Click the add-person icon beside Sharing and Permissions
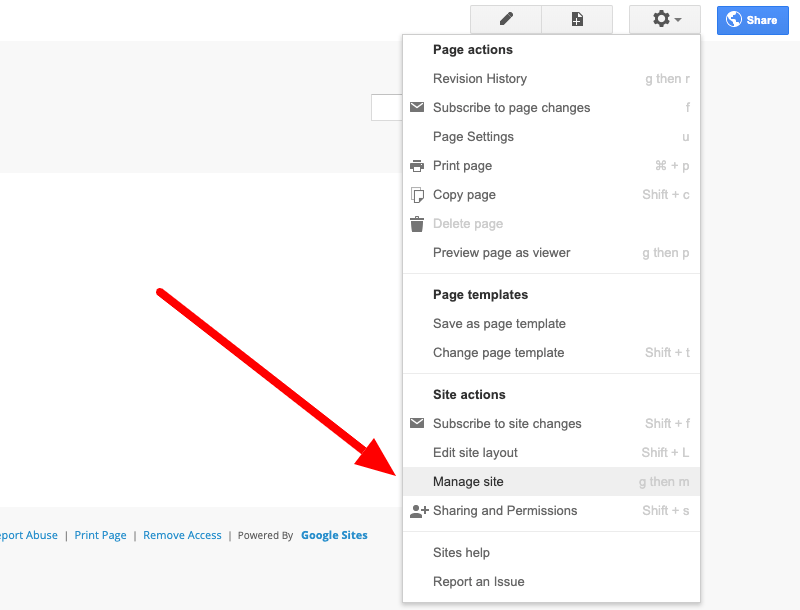This screenshot has height=610, width=800. point(417,510)
